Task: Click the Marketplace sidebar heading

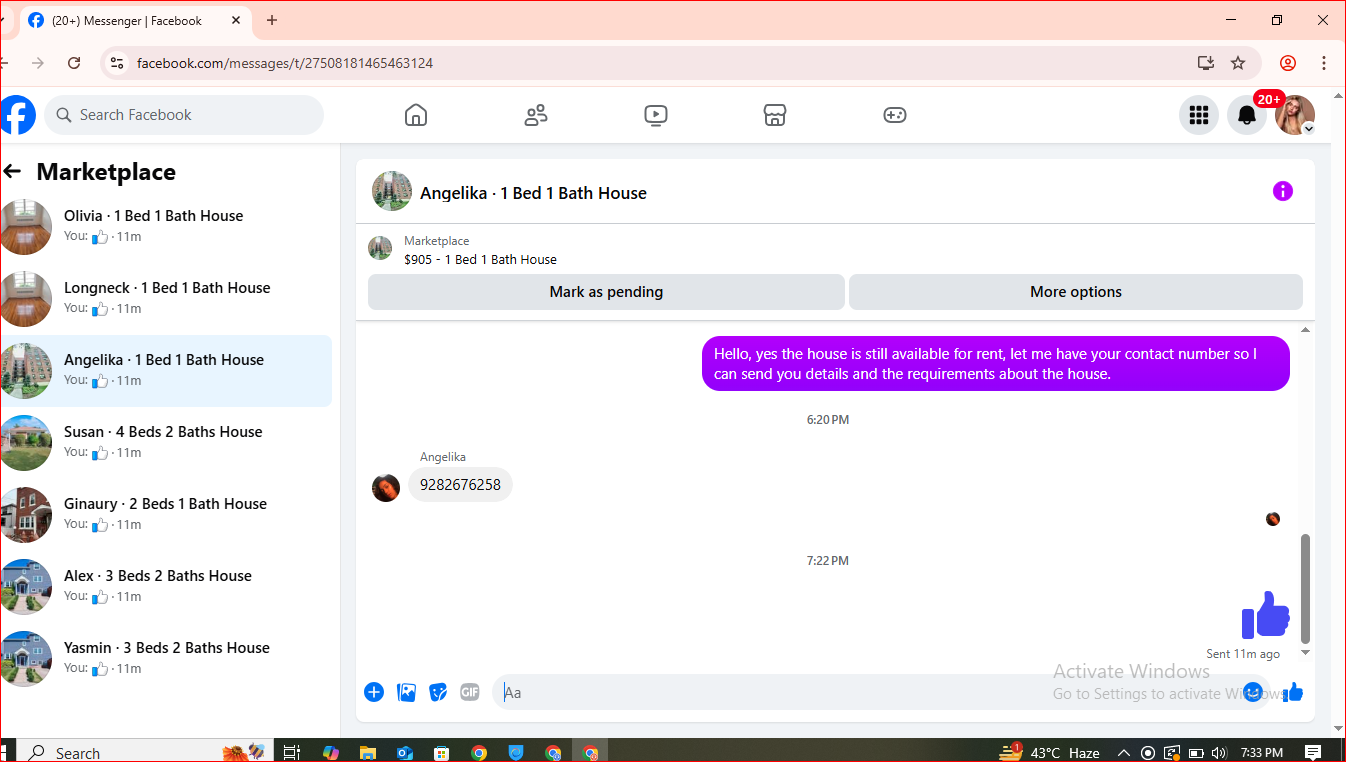Action: point(106,172)
